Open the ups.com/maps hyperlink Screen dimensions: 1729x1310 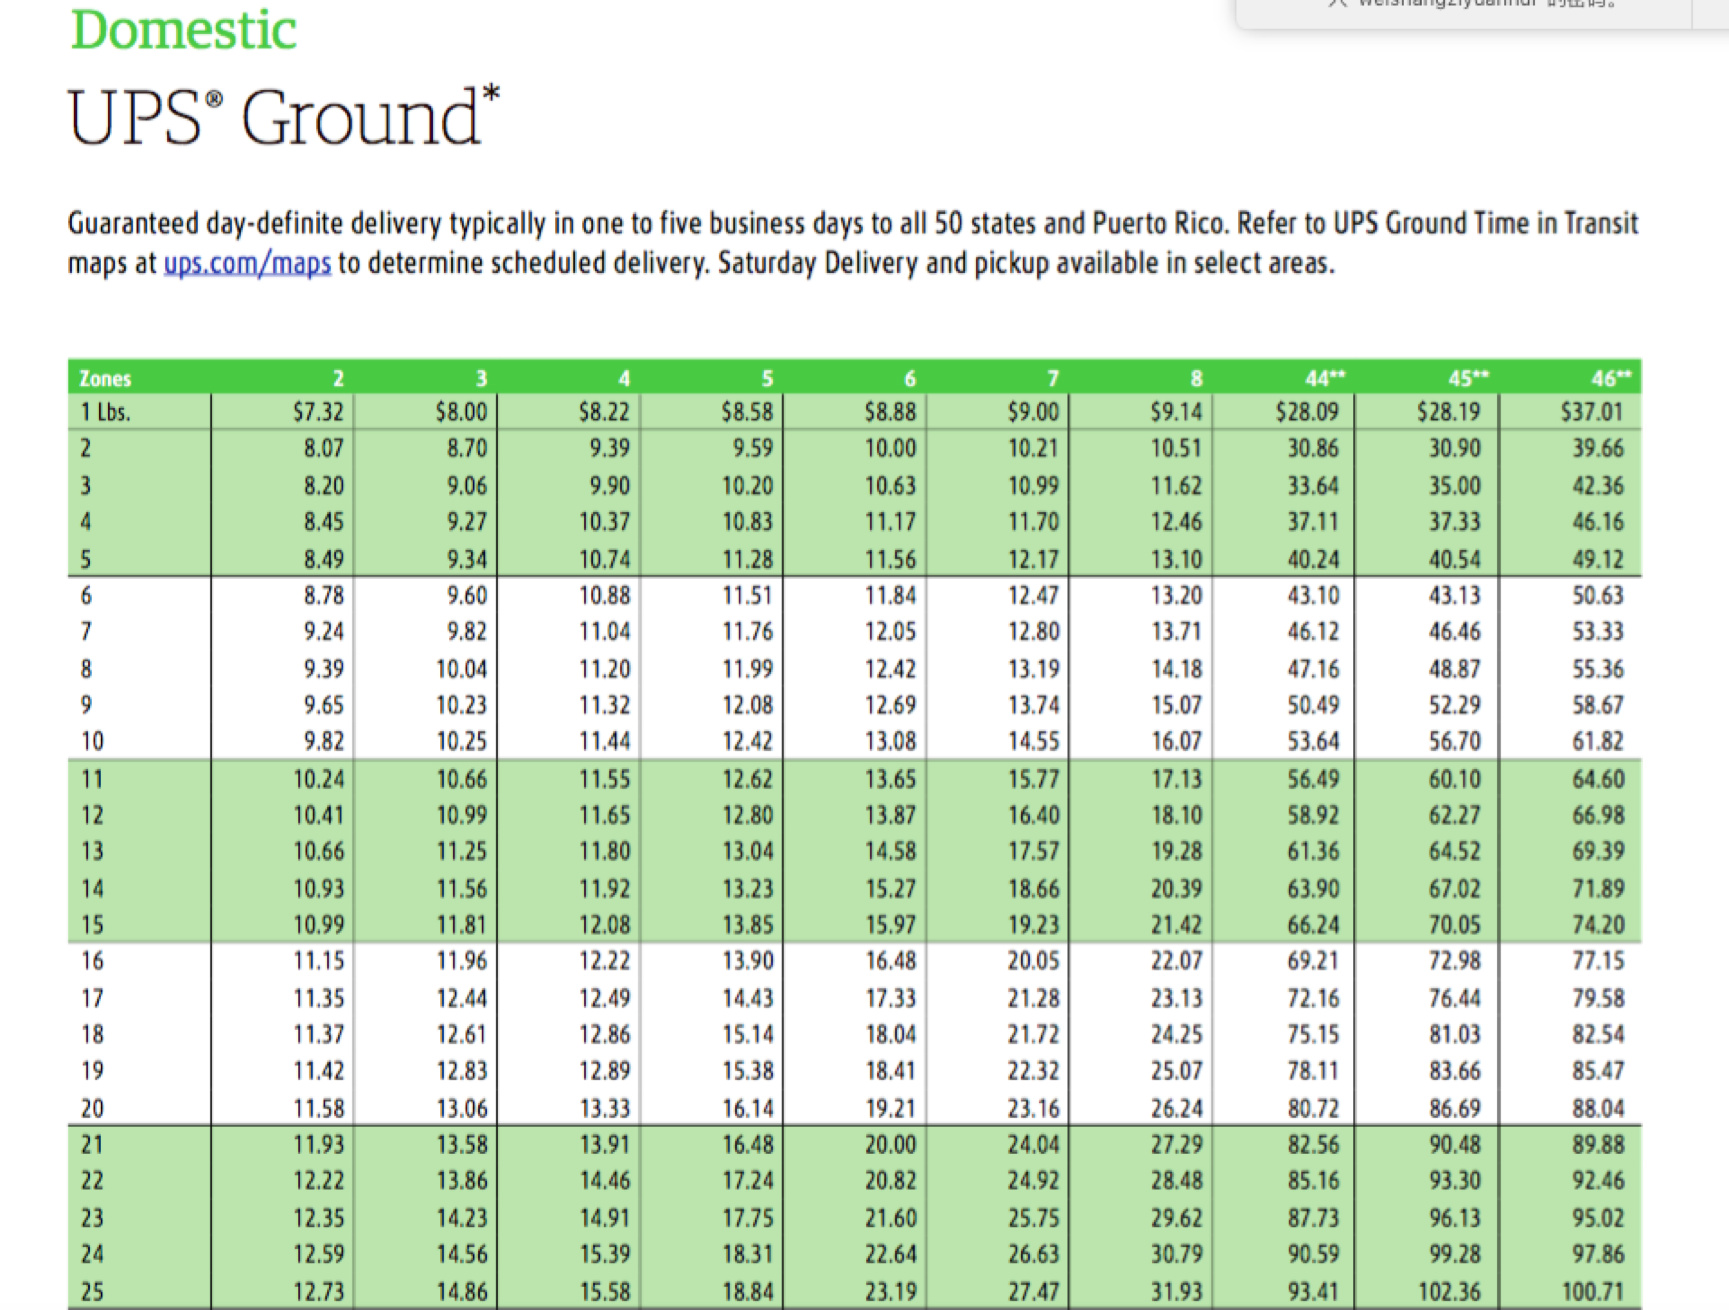[247, 264]
